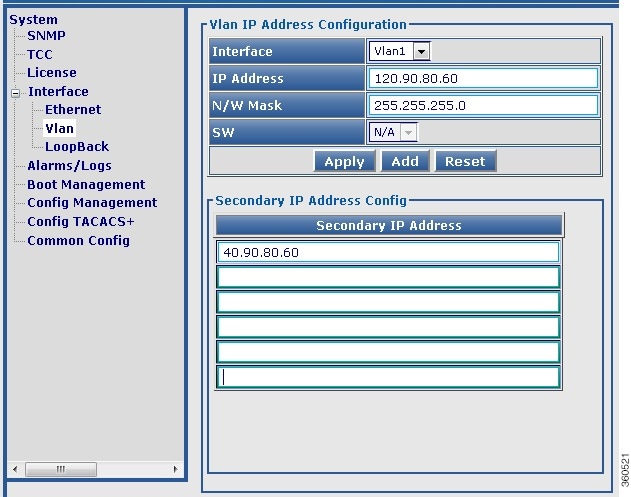Screen dimensions: 631x497
Task: Click the sidebar scrollbar left arrow
Action: pos(15,469)
